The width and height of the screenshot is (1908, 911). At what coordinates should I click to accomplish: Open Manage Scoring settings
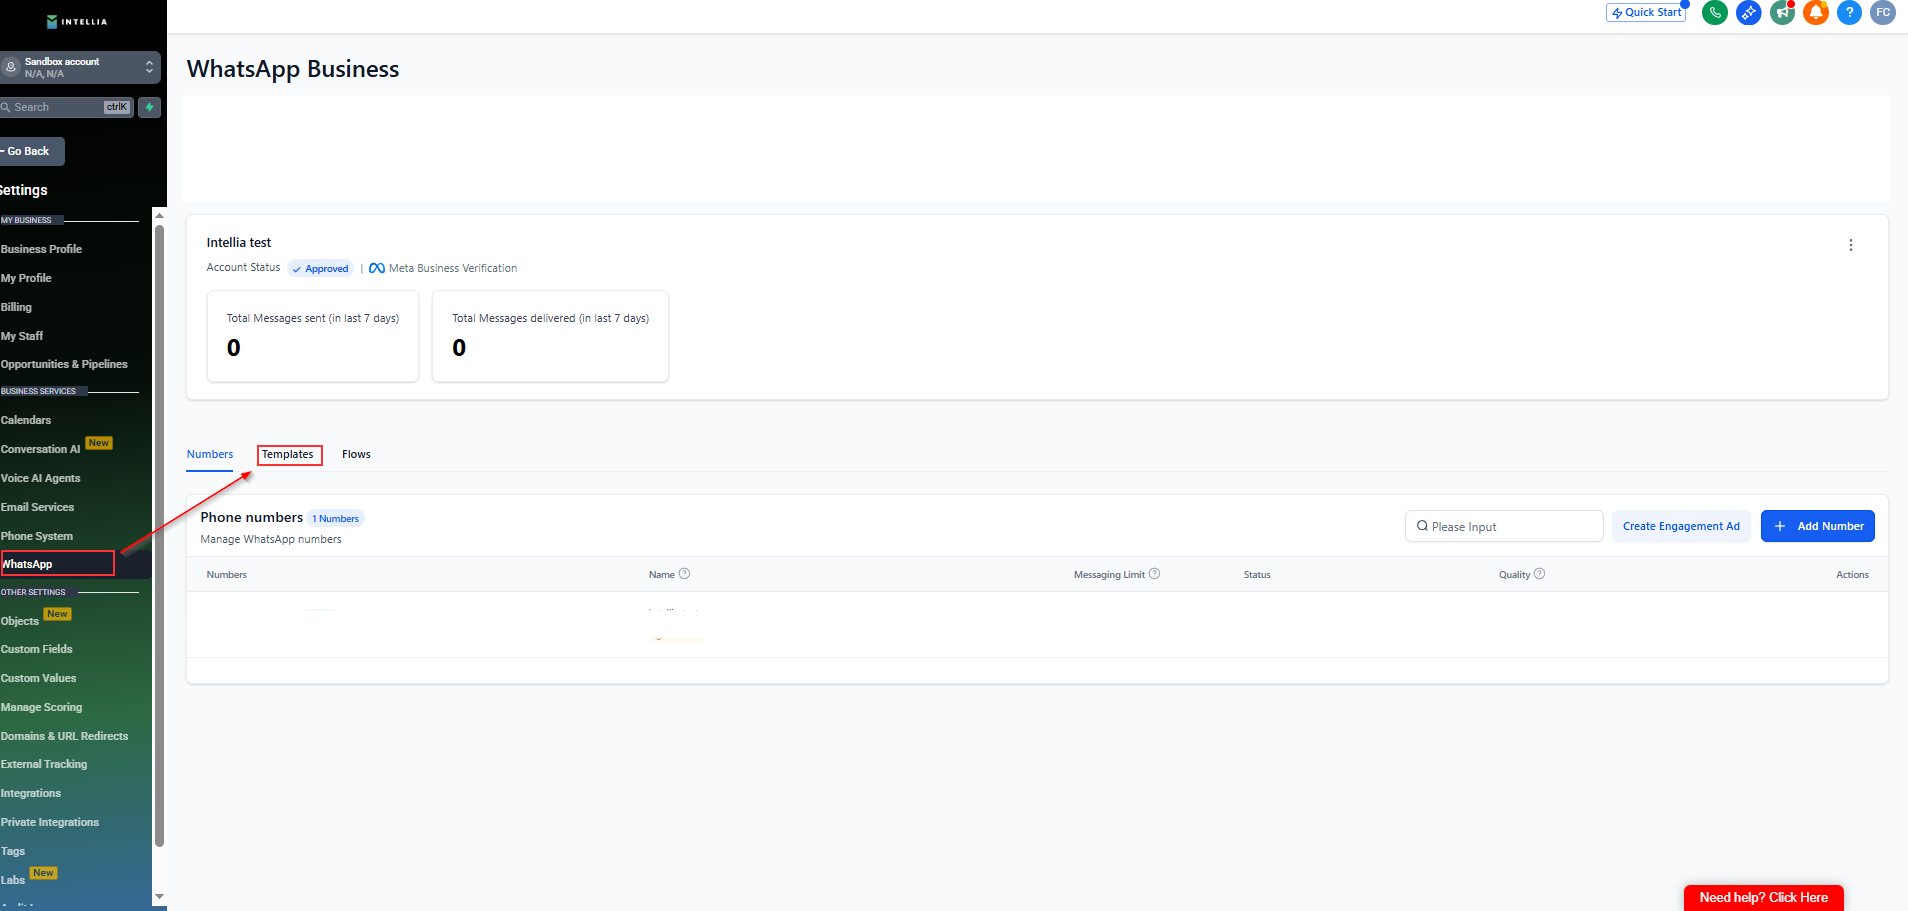click(42, 707)
